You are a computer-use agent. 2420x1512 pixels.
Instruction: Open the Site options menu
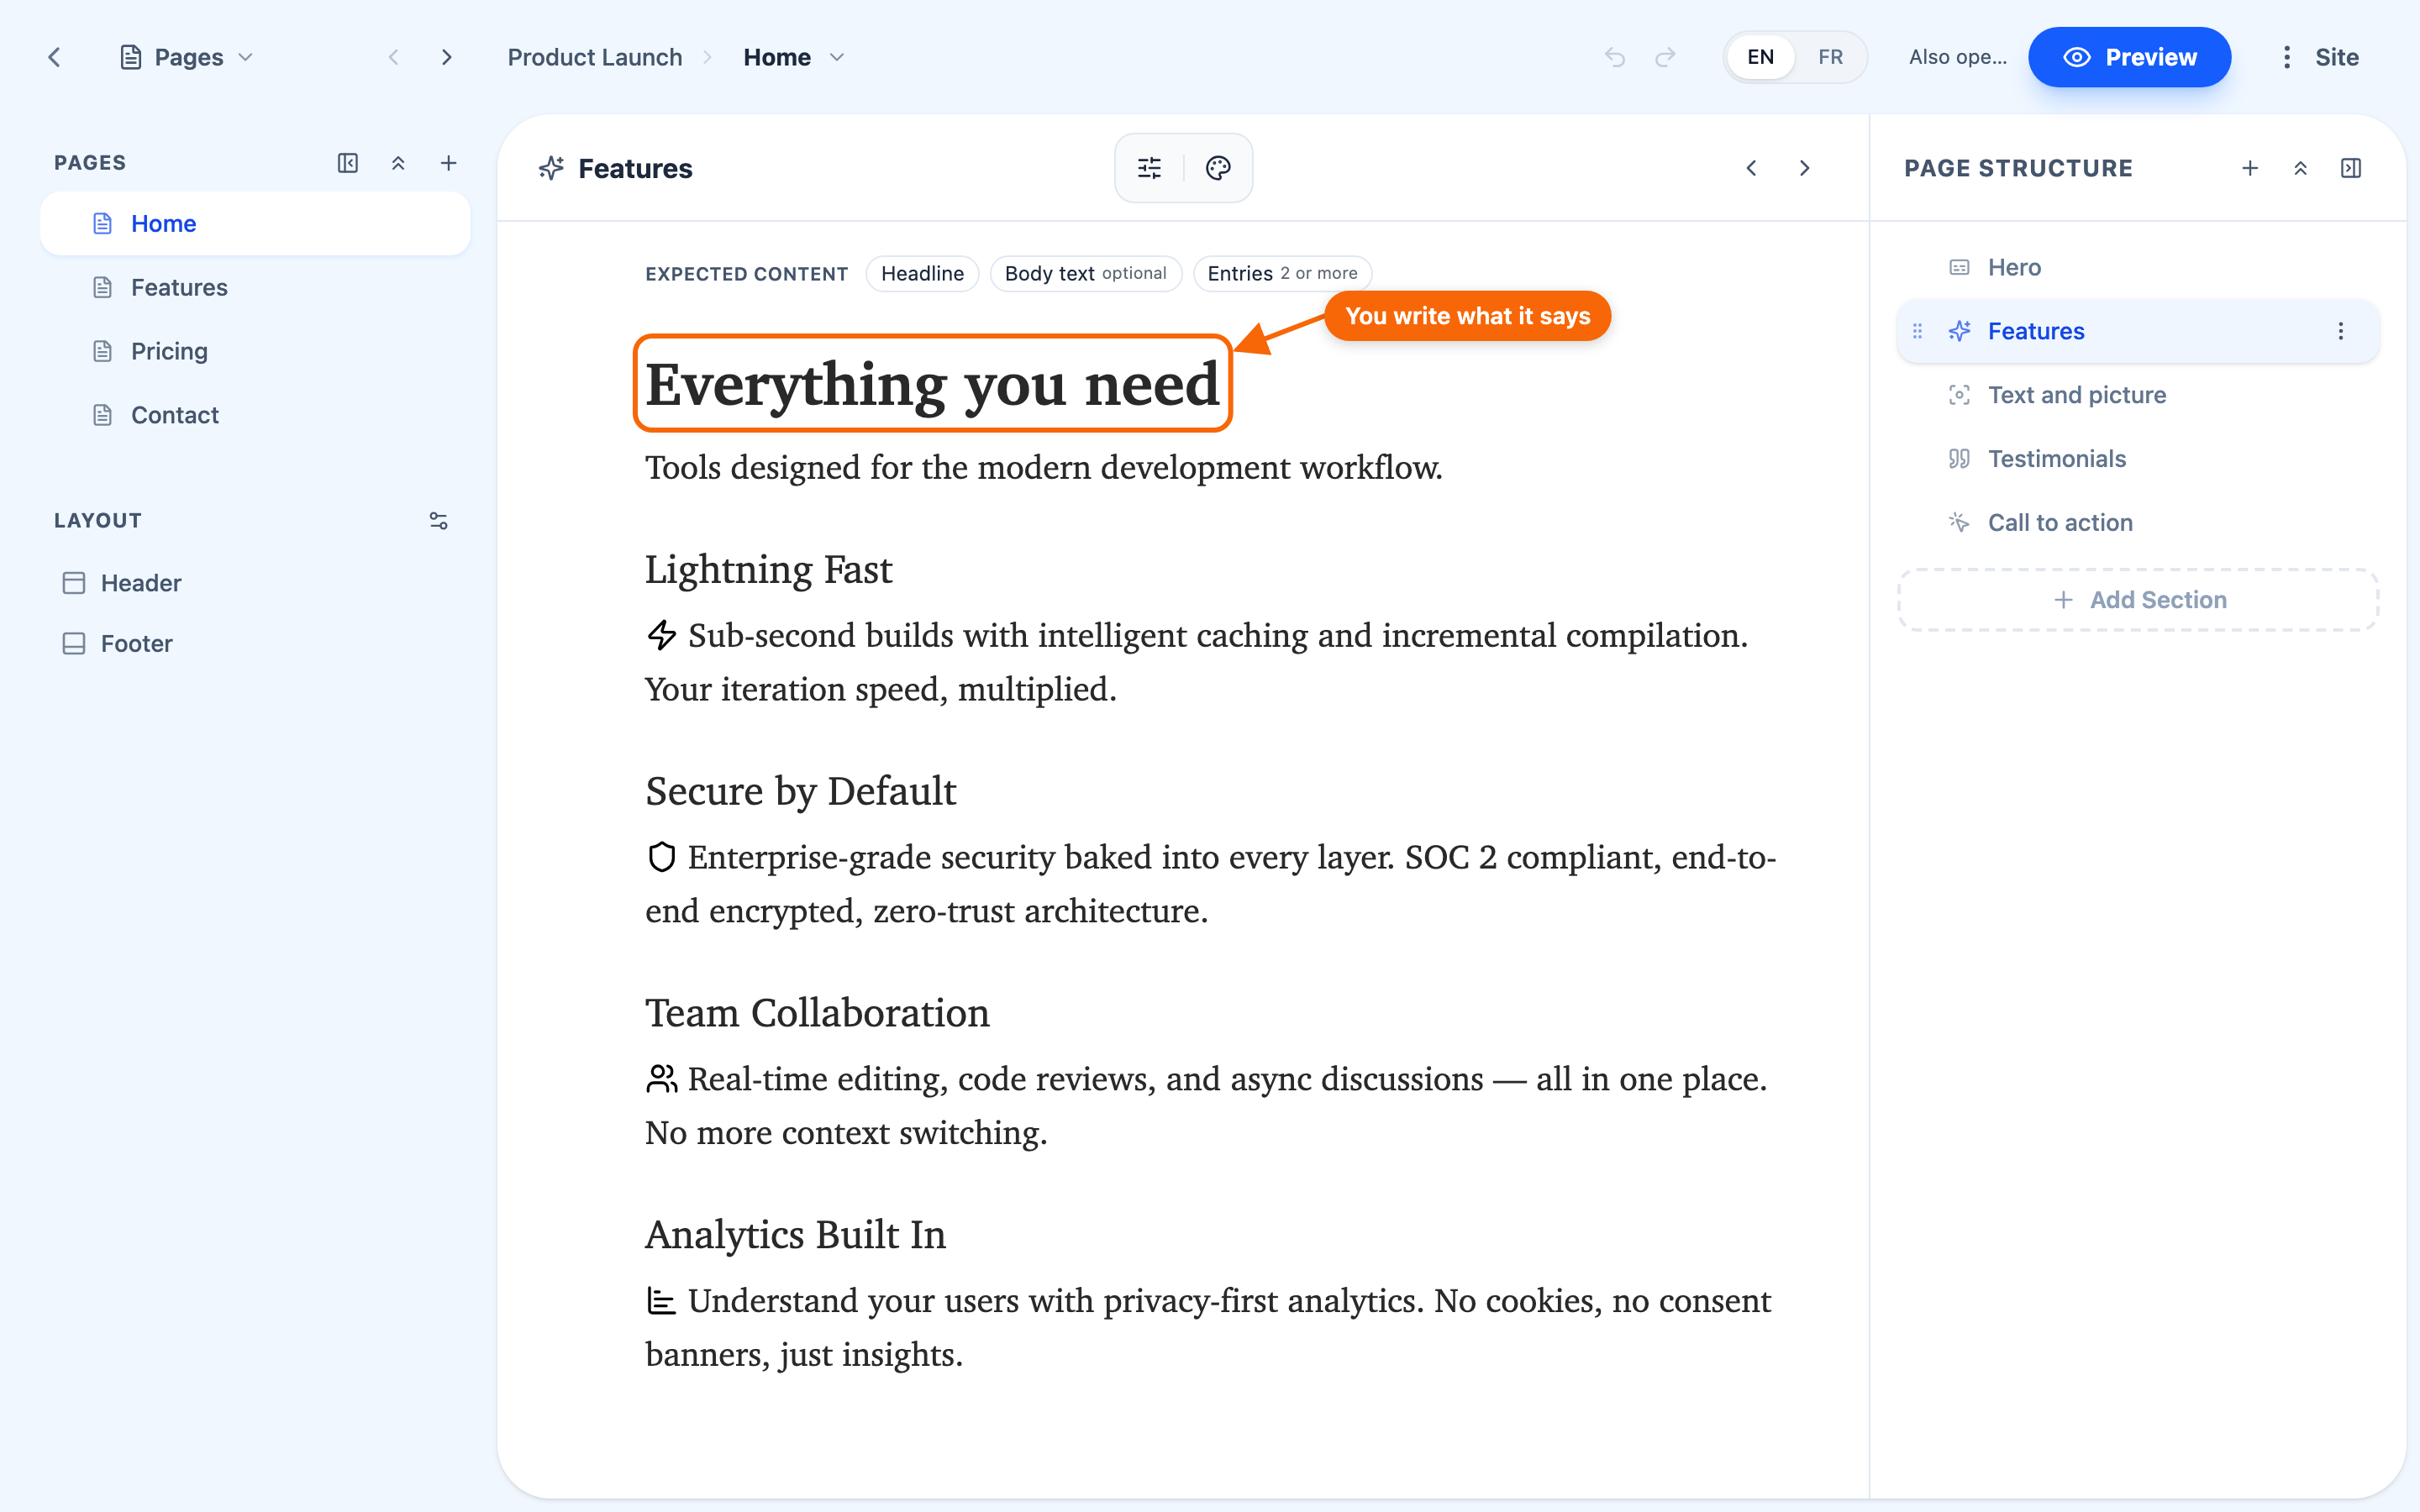tap(2320, 57)
